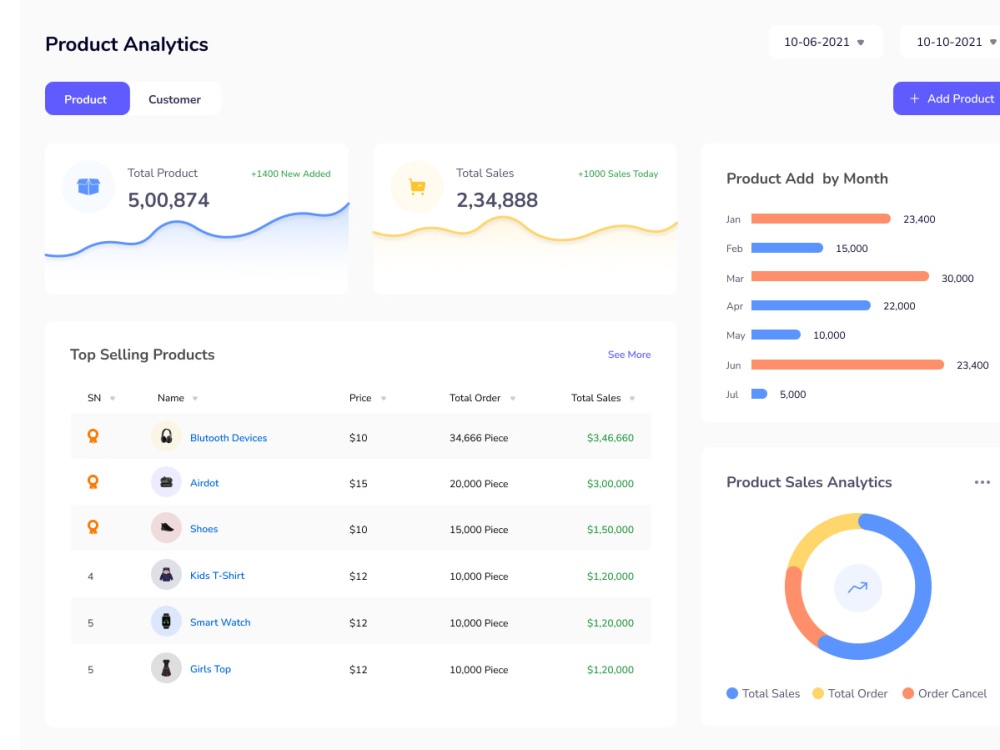Click the trend arrow icon in donut chart center

[858, 587]
